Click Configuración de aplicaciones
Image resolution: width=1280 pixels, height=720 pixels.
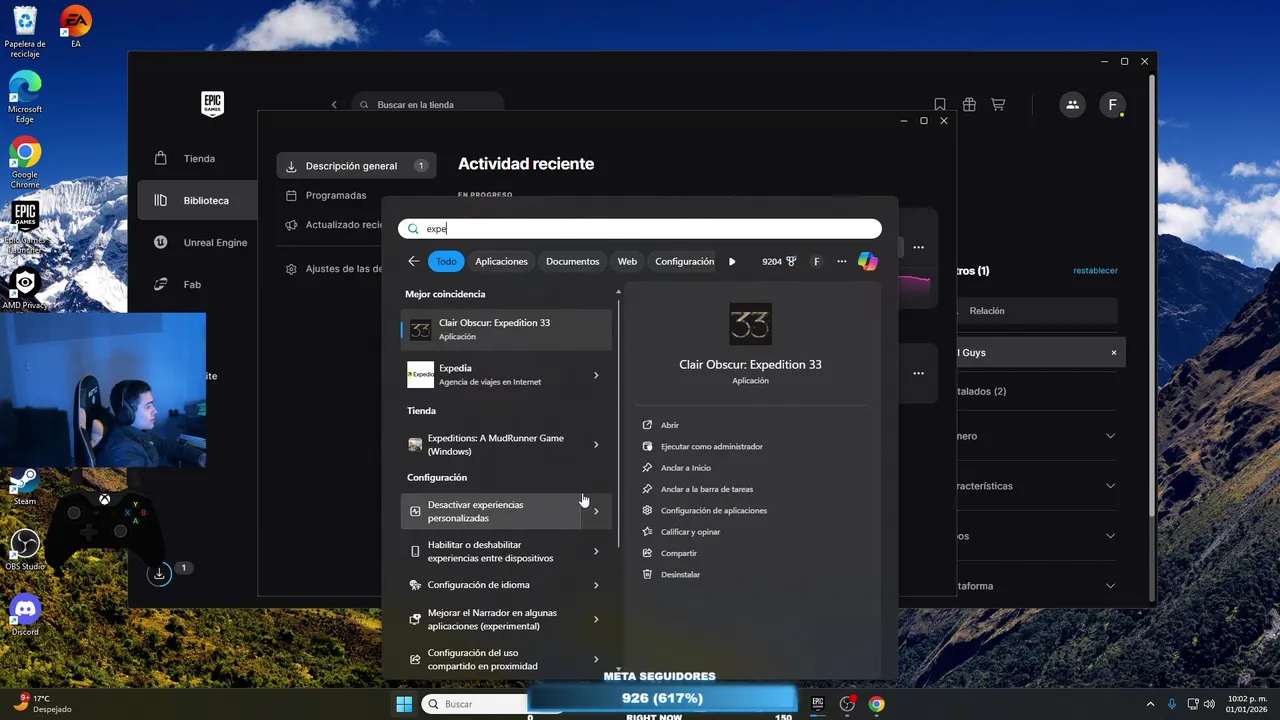point(713,510)
